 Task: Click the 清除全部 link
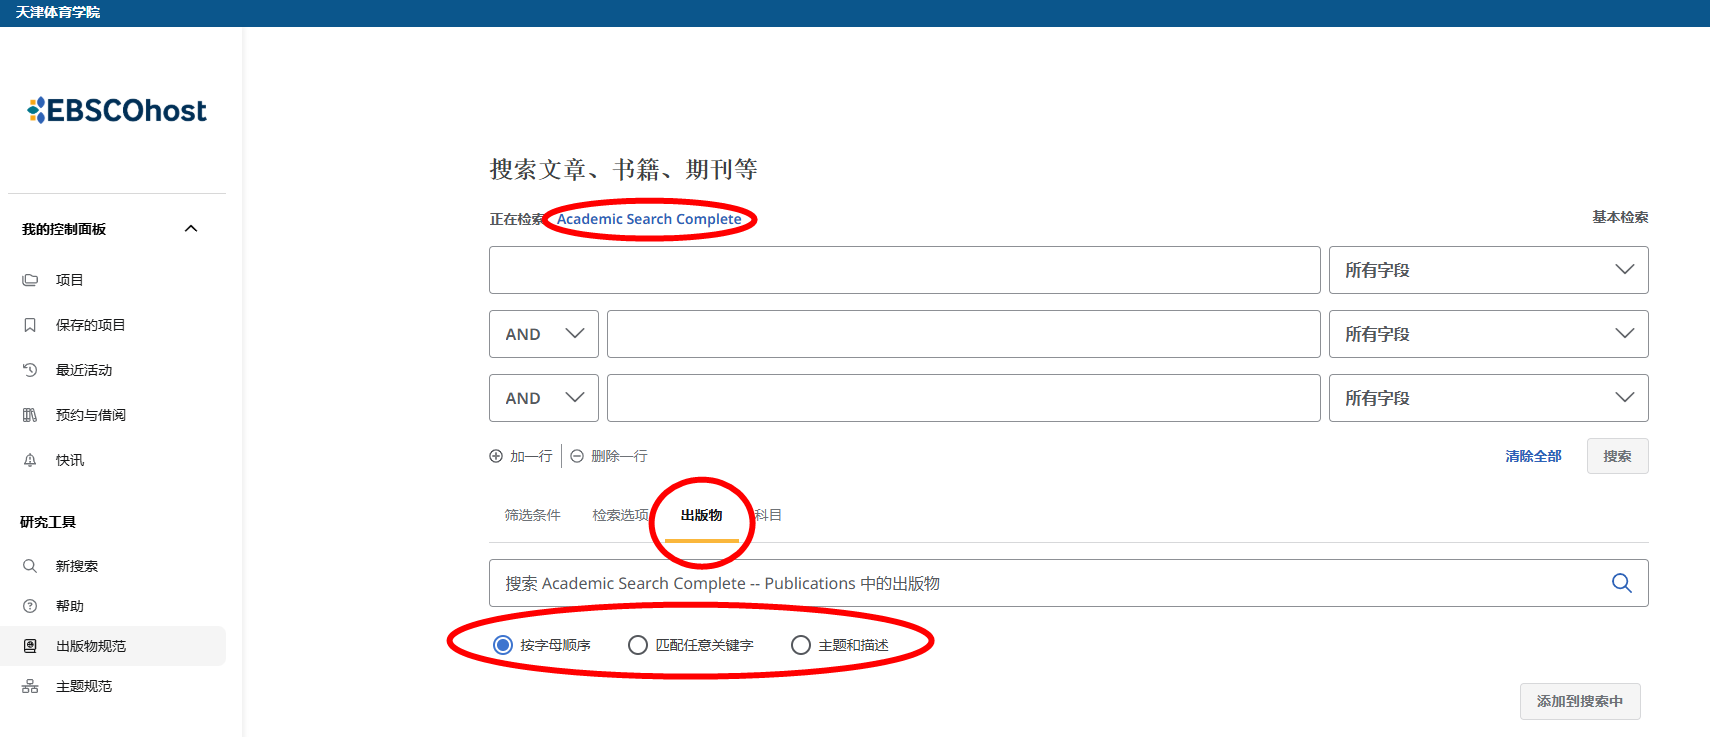1533,456
